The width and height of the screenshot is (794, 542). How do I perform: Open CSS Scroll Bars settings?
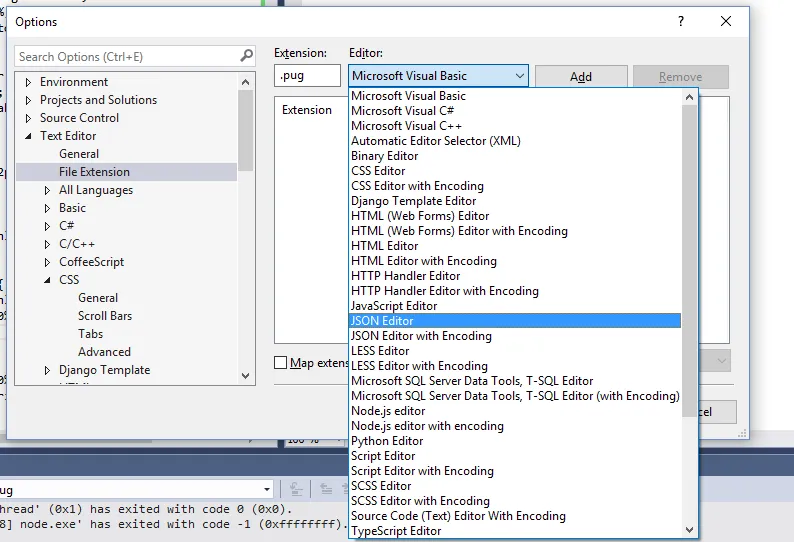tap(105, 316)
